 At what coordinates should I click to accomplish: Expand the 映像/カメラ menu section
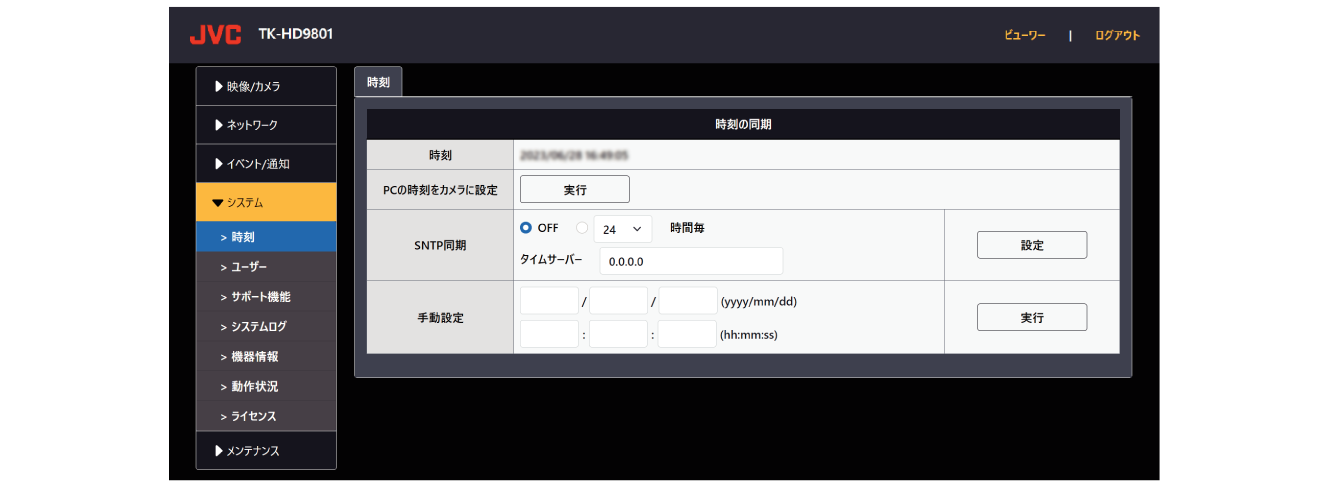pyautogui.click(x=266, y=86)
